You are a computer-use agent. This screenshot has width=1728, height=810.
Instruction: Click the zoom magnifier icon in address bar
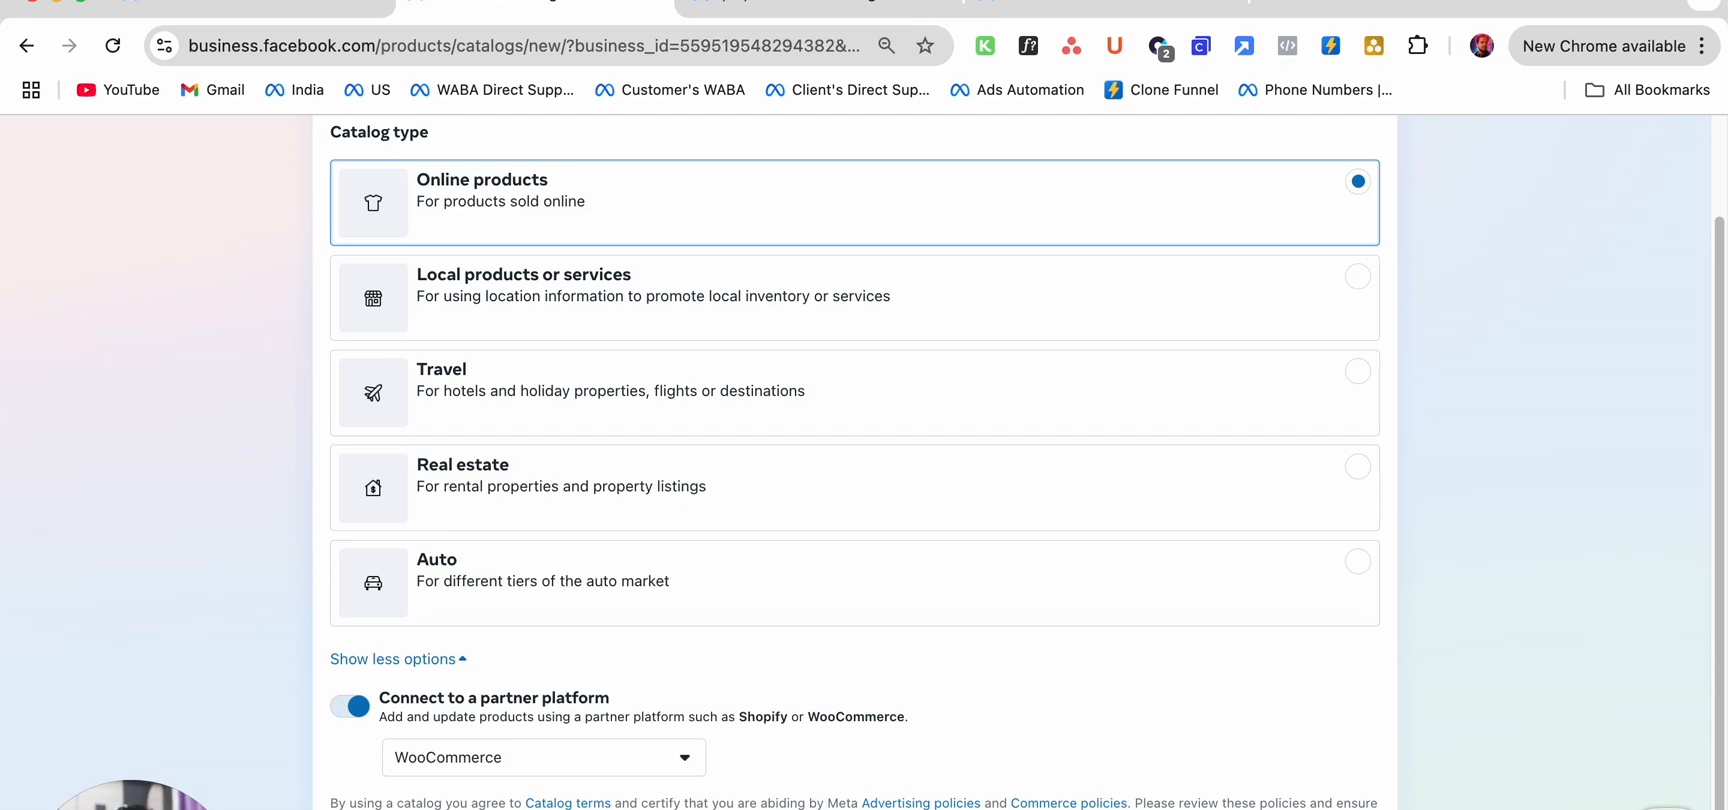(886, 46)
